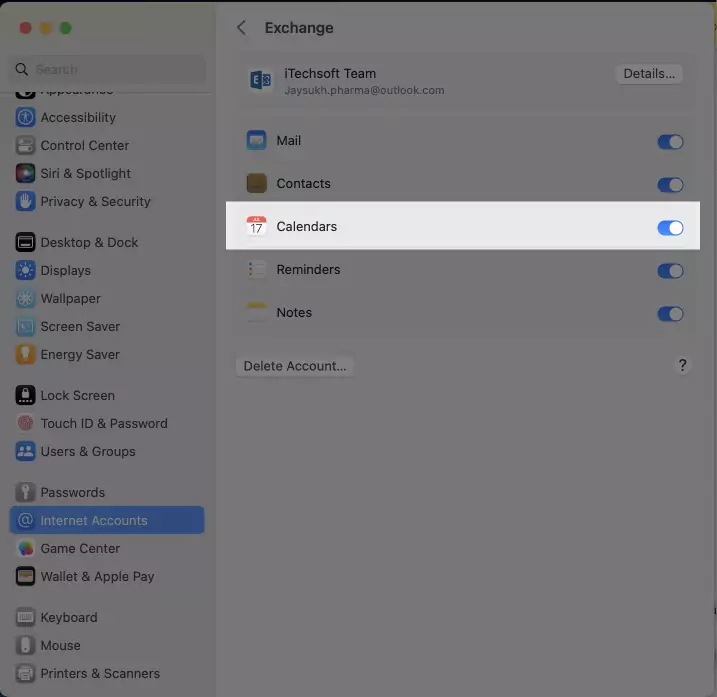
Task: Click the Mail app icon
Action: 257,140
